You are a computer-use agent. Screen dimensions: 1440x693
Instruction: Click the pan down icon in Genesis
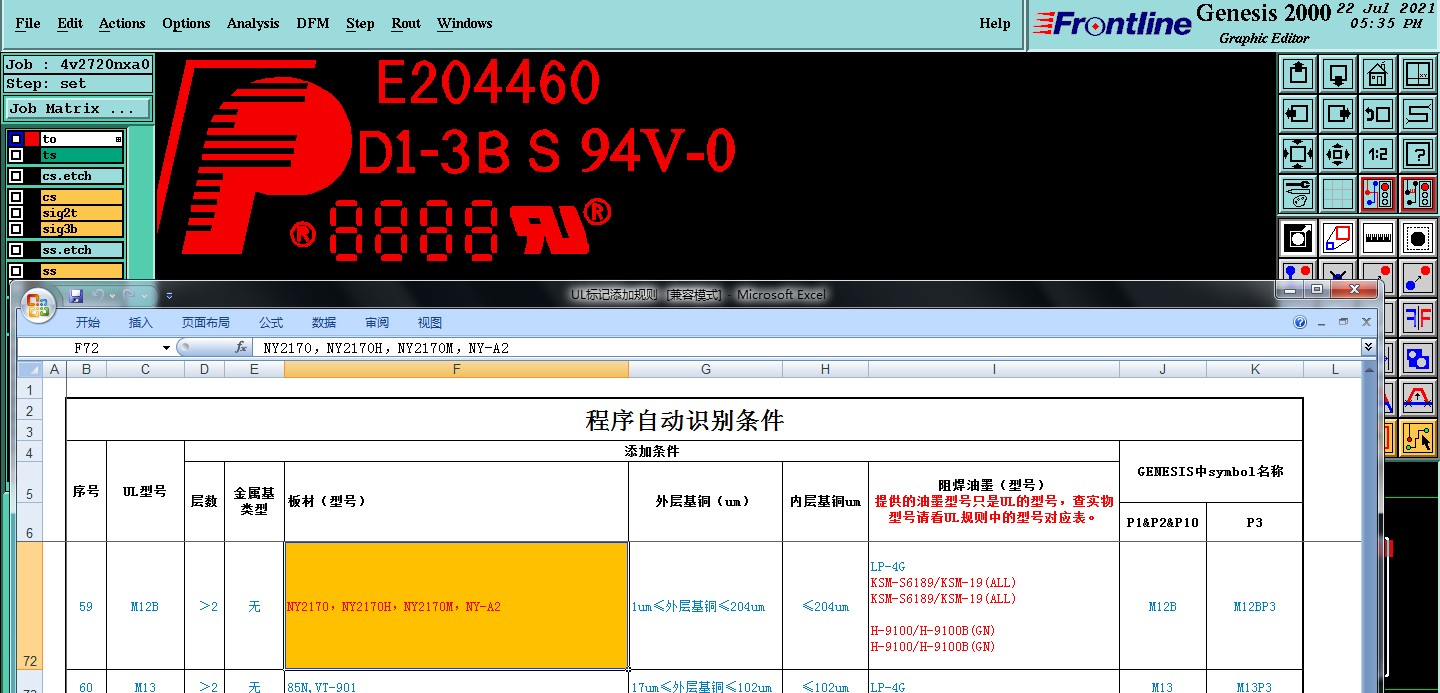point(1337,73)
